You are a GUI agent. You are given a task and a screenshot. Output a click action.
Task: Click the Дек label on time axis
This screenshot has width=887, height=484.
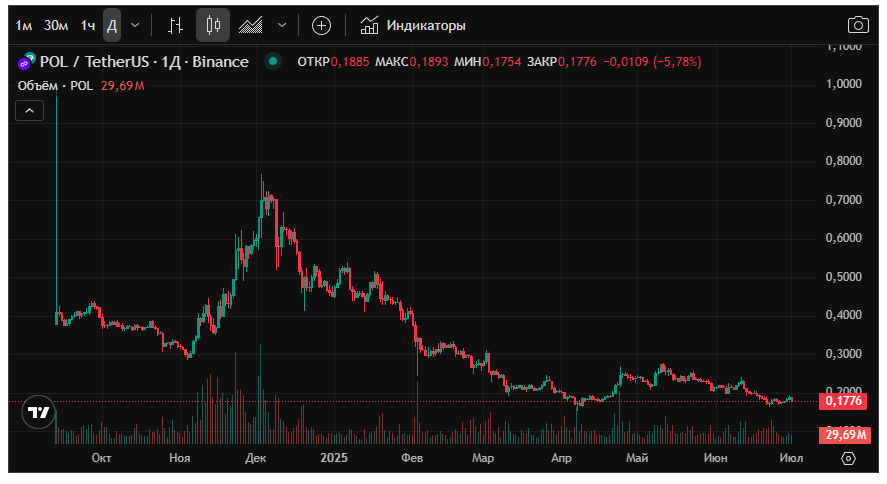click(x=256, y=458)
